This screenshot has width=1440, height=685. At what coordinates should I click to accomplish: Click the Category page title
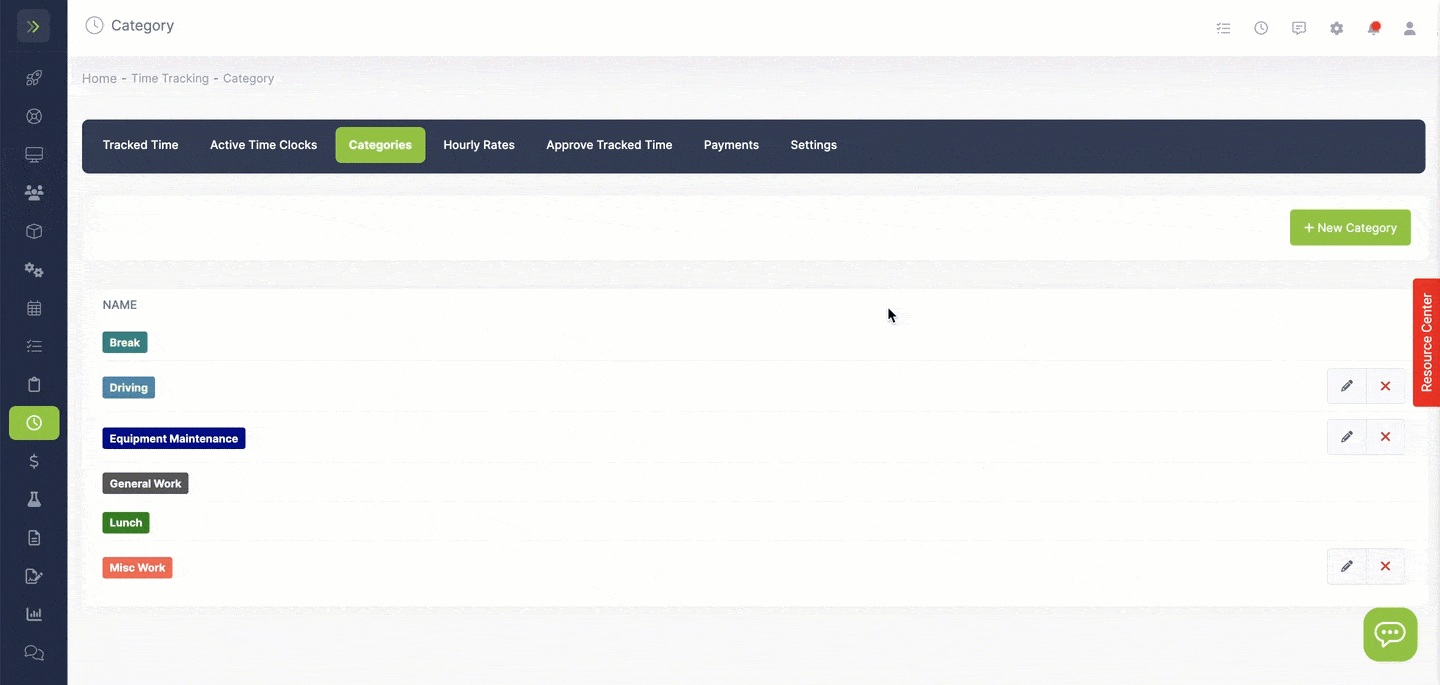(142, 26)
